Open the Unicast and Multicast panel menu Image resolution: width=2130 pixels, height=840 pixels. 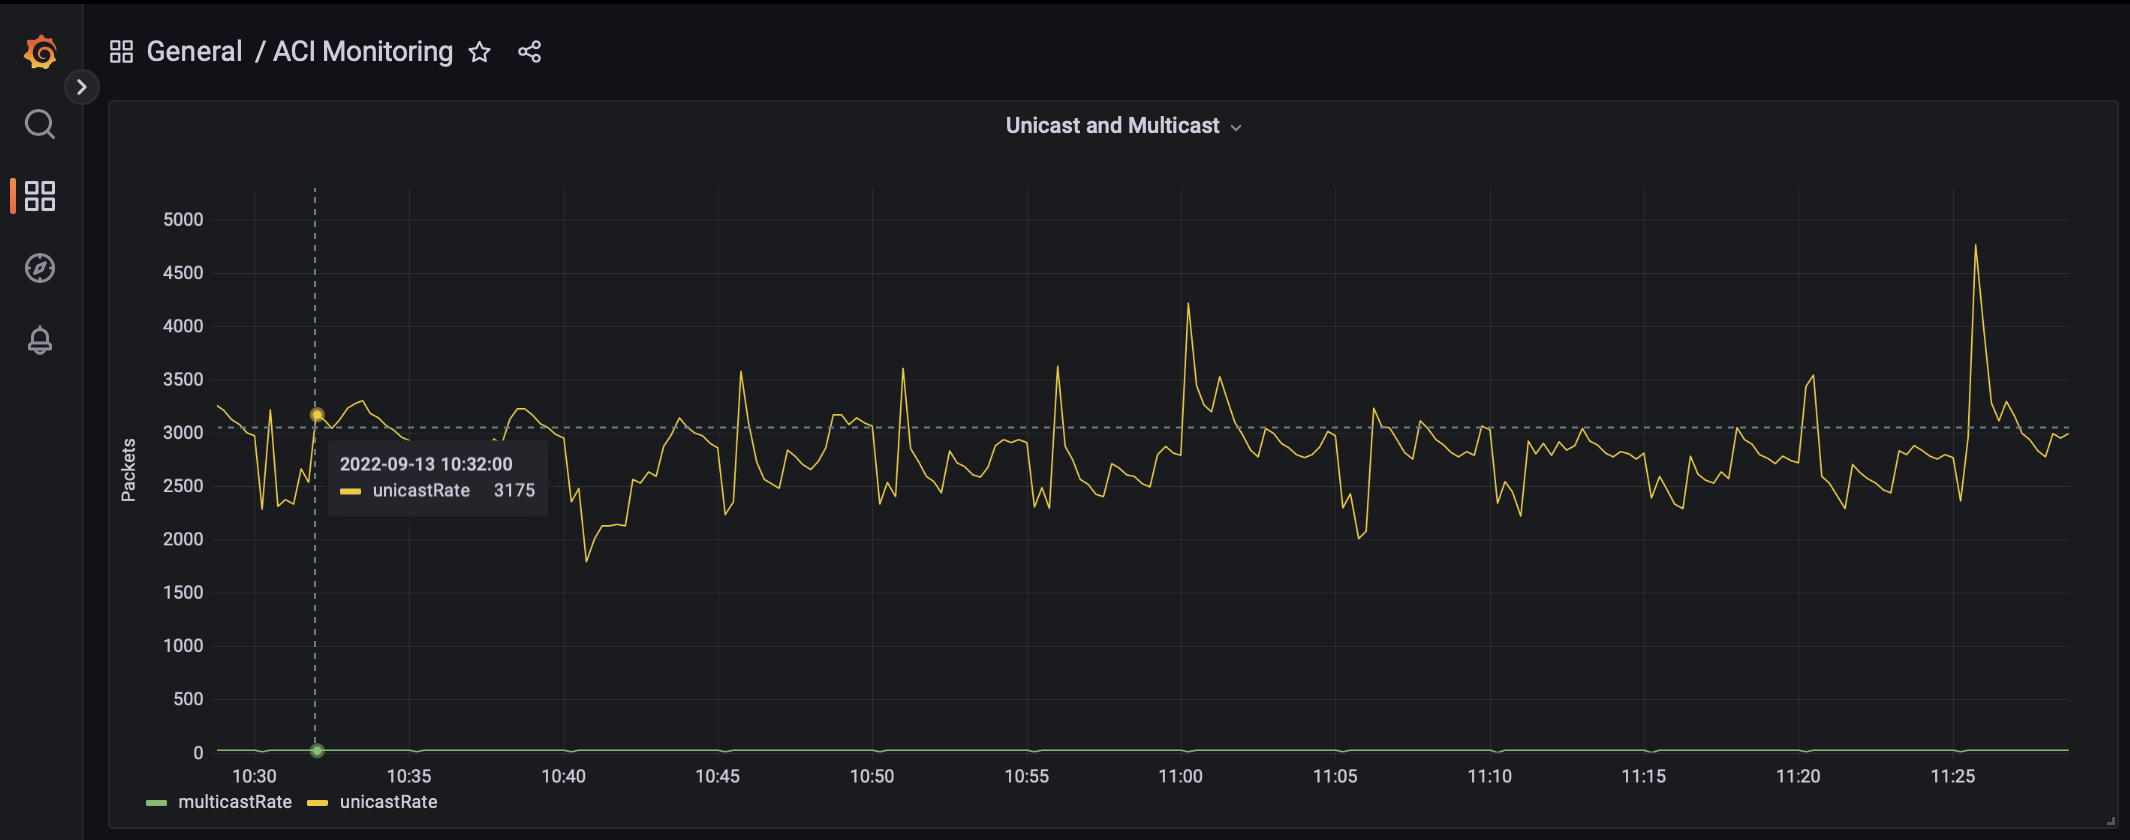[1113, 125]
